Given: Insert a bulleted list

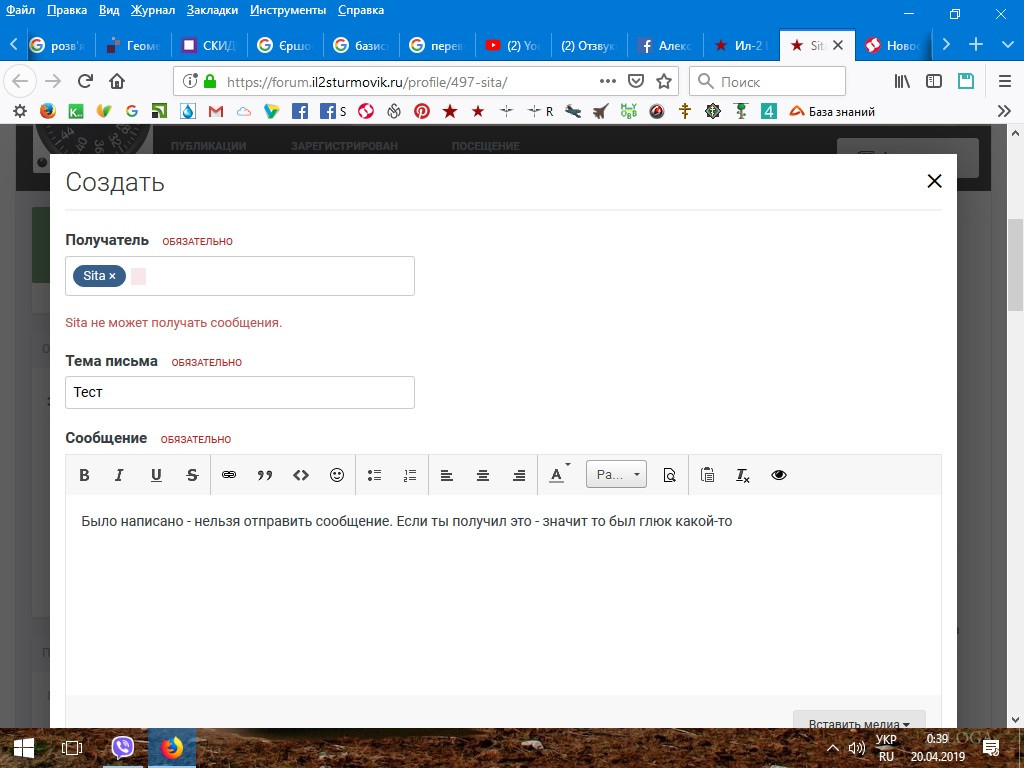Looking at the screenshot, I should tap(374, 475).
